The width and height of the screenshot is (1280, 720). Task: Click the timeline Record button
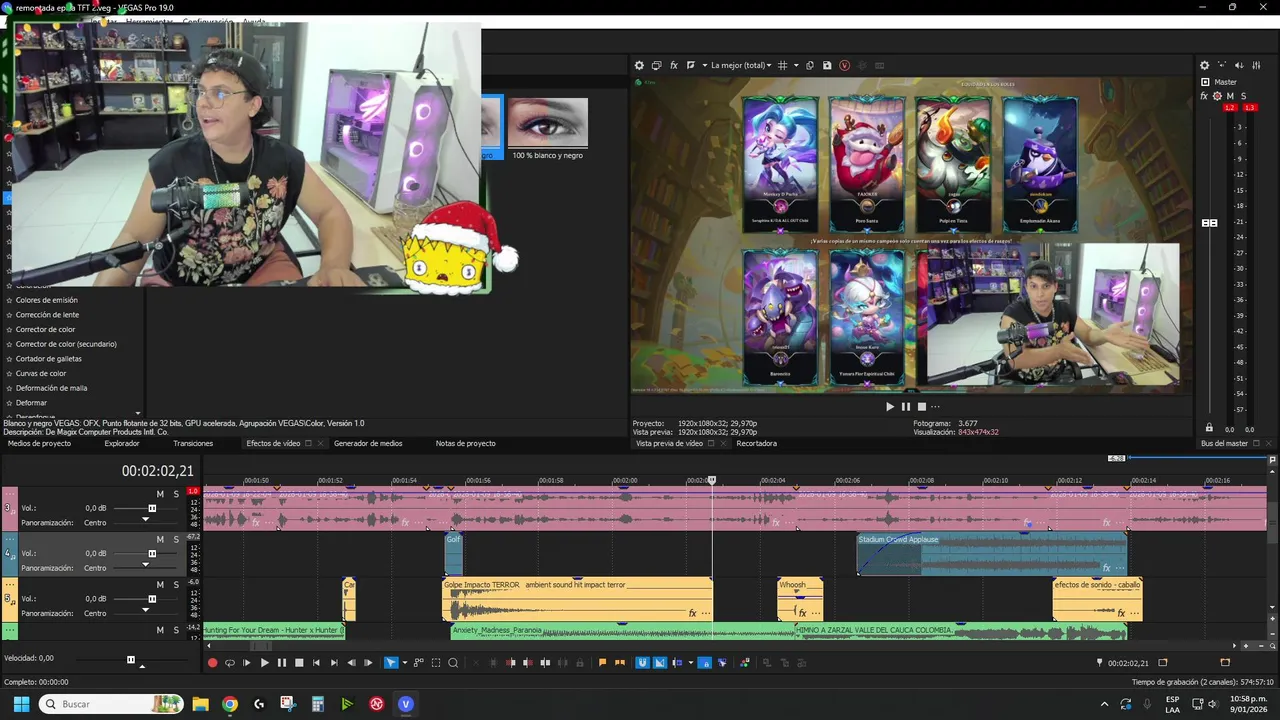tap(212, 662)
